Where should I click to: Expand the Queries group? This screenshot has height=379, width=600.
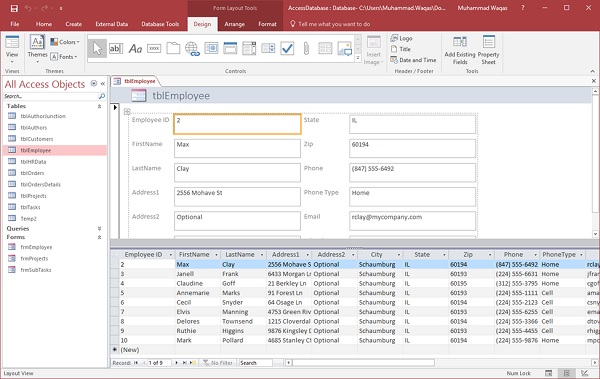pos(99,229)
